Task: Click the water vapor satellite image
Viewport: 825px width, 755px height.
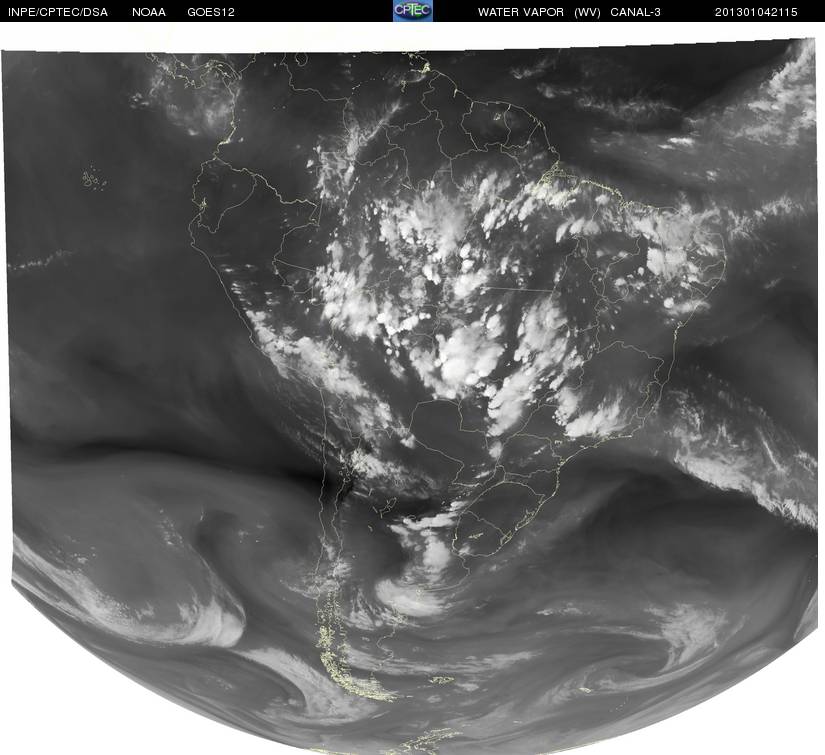Action: coord(412,396)
